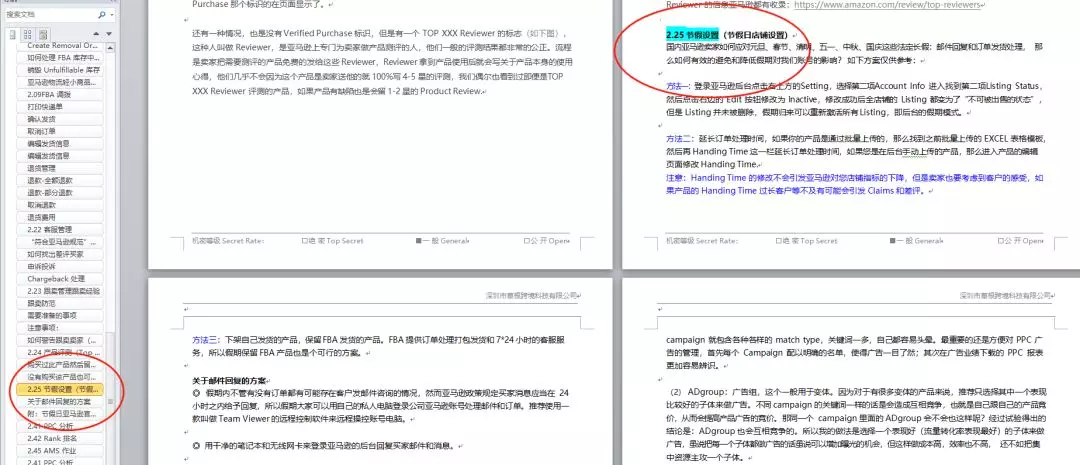This screenshot has height=465, width=1080.
Task: Open heading '退款-全额退款'
Action: 62,180
